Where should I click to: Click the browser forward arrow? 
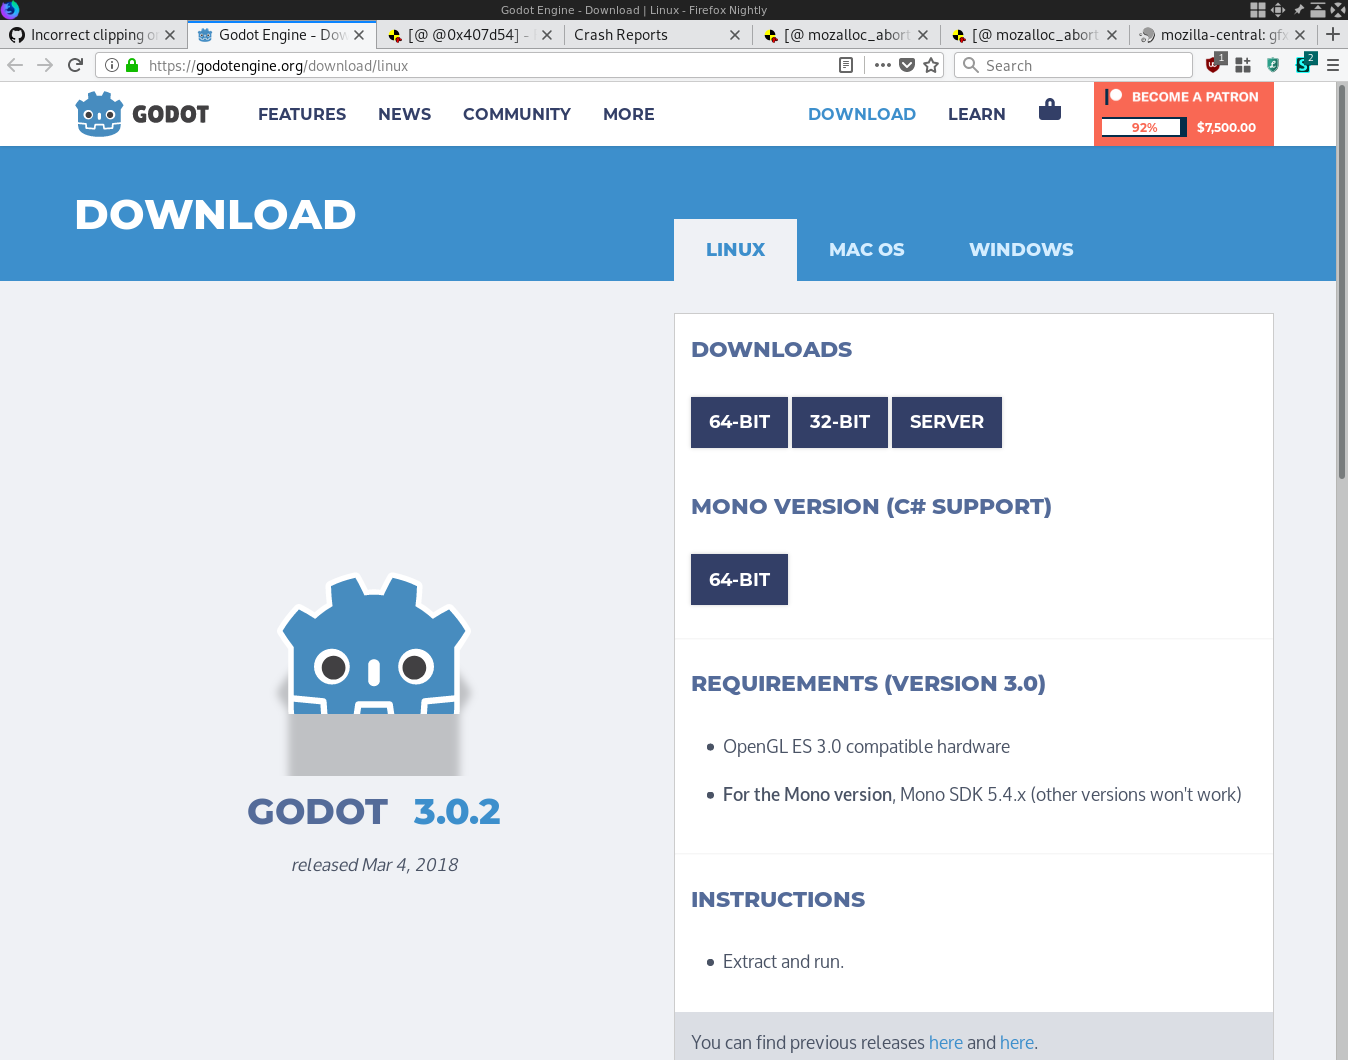[x=45, y=65]
